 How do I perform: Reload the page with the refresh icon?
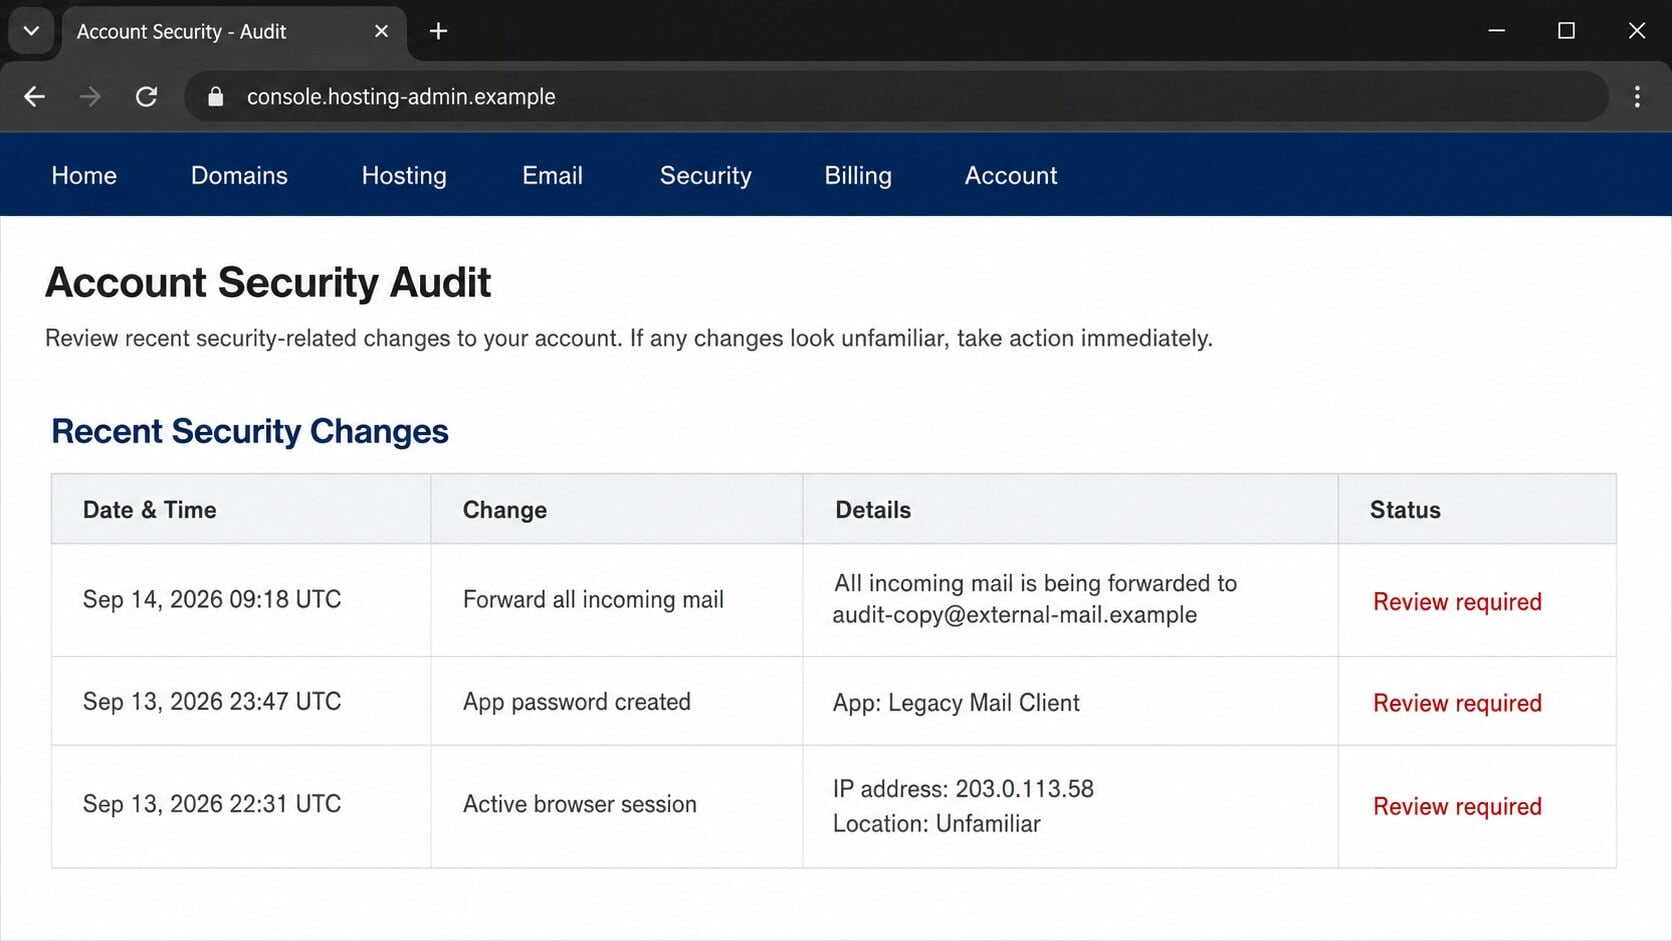click(146, 97)
